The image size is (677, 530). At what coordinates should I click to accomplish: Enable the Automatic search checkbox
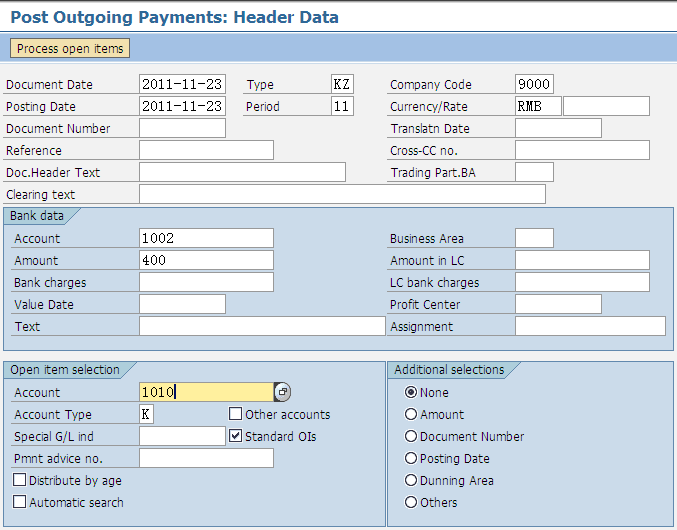(19, 502)
